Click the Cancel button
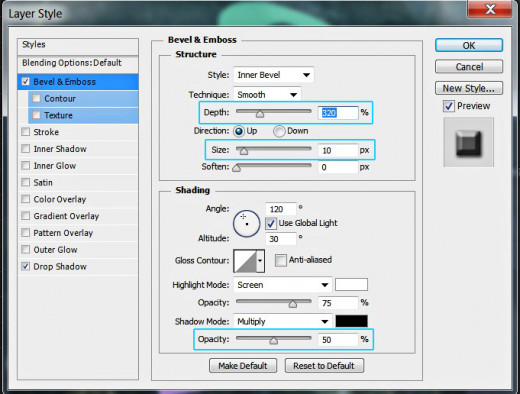This screenshot has height=394, width=520. point(469,67)
